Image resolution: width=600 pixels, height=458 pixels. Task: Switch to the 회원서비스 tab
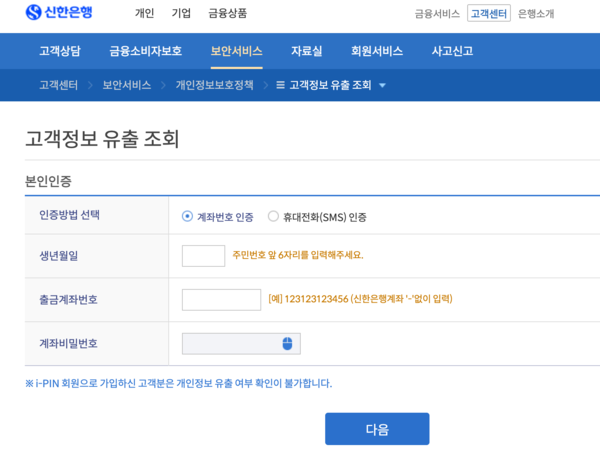pos(377,51)
